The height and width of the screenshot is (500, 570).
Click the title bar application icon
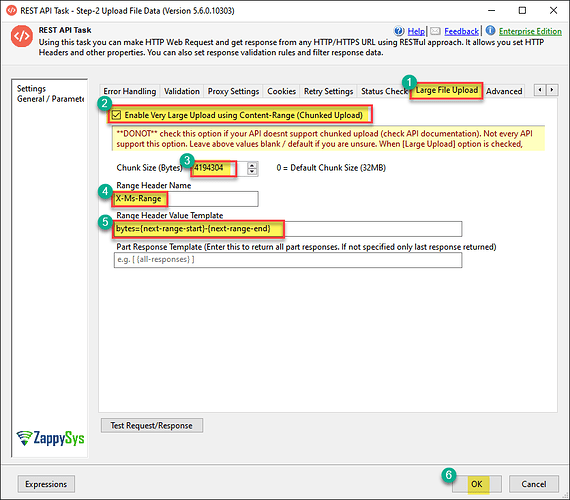tap(11, 10)
